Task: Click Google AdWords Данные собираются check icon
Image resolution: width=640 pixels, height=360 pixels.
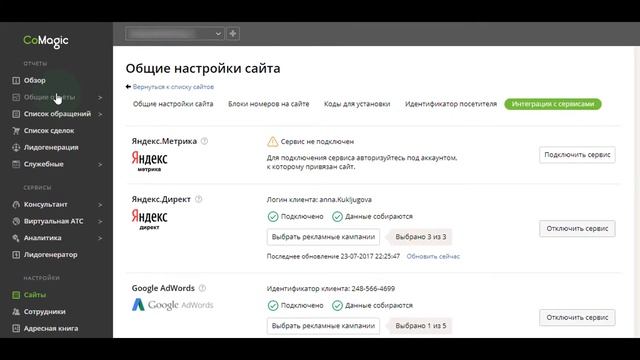Action: (337, 305)
